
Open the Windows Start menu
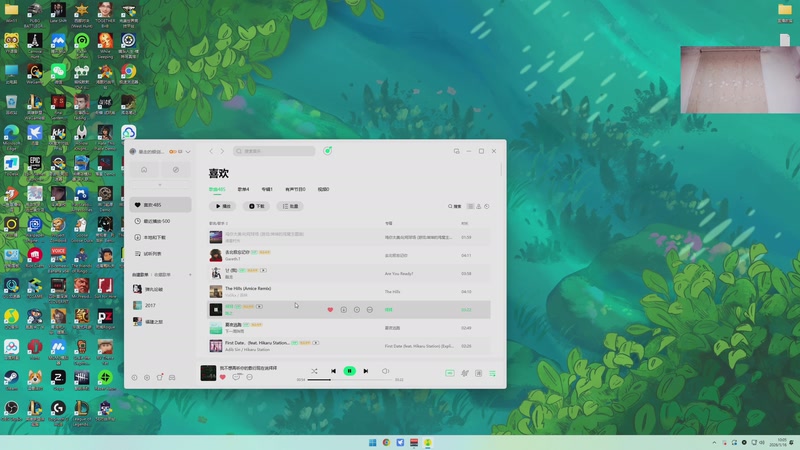[372, 442]
